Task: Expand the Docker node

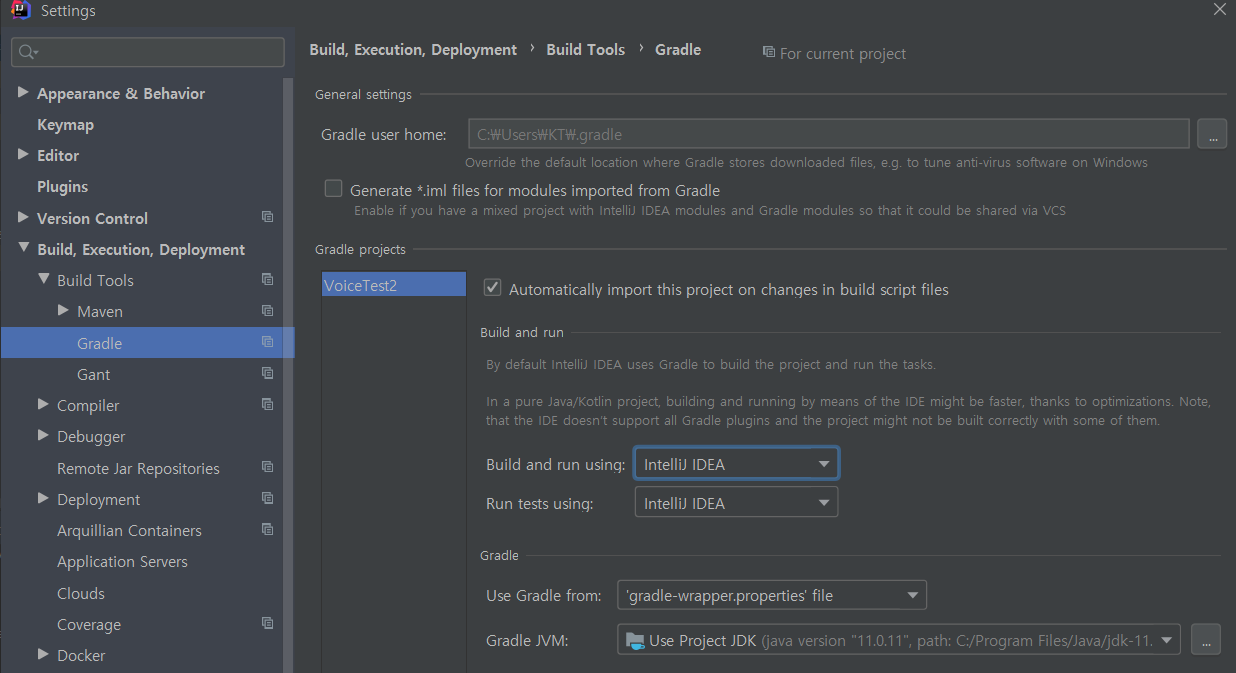Action: pos(43,654)
